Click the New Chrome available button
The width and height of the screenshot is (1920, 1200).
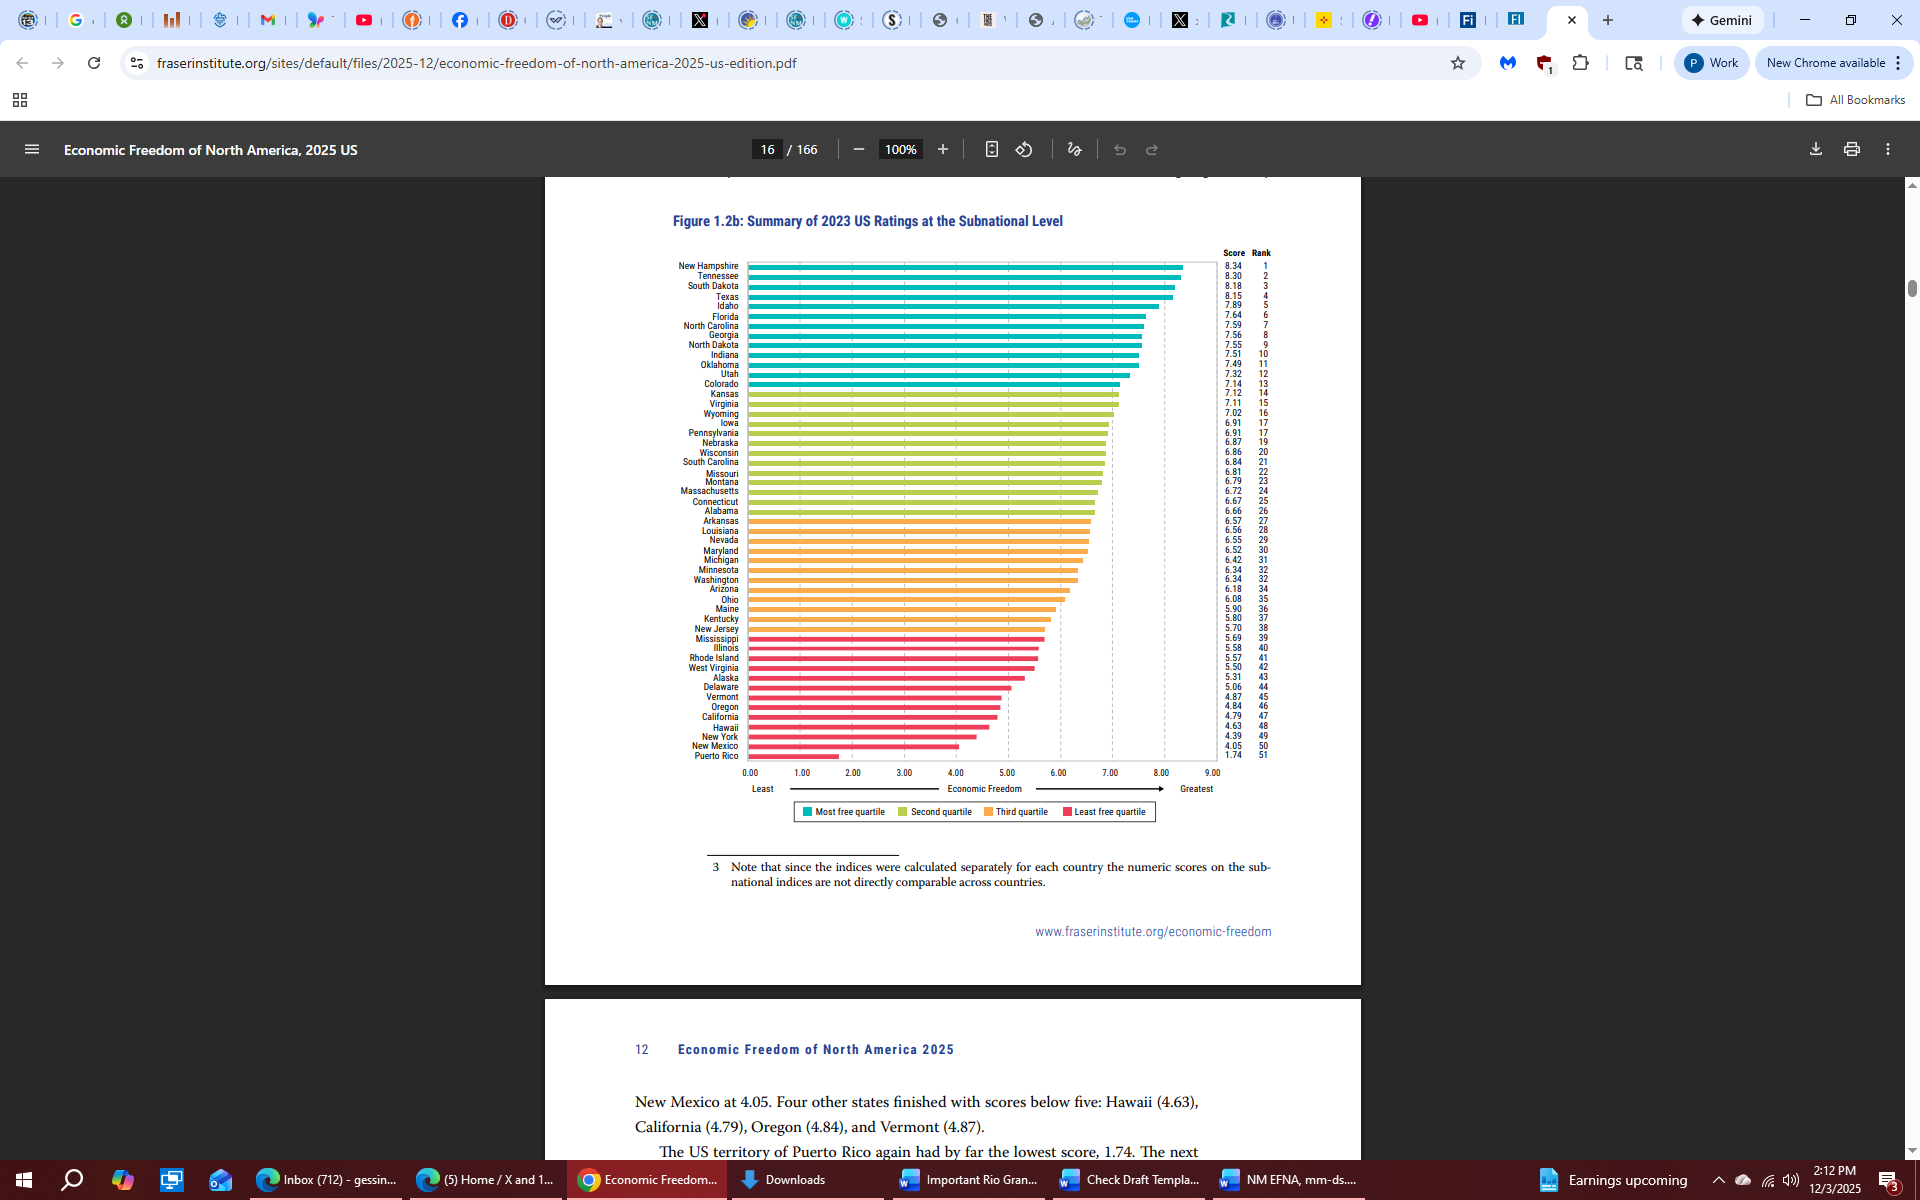point(1825,63)
